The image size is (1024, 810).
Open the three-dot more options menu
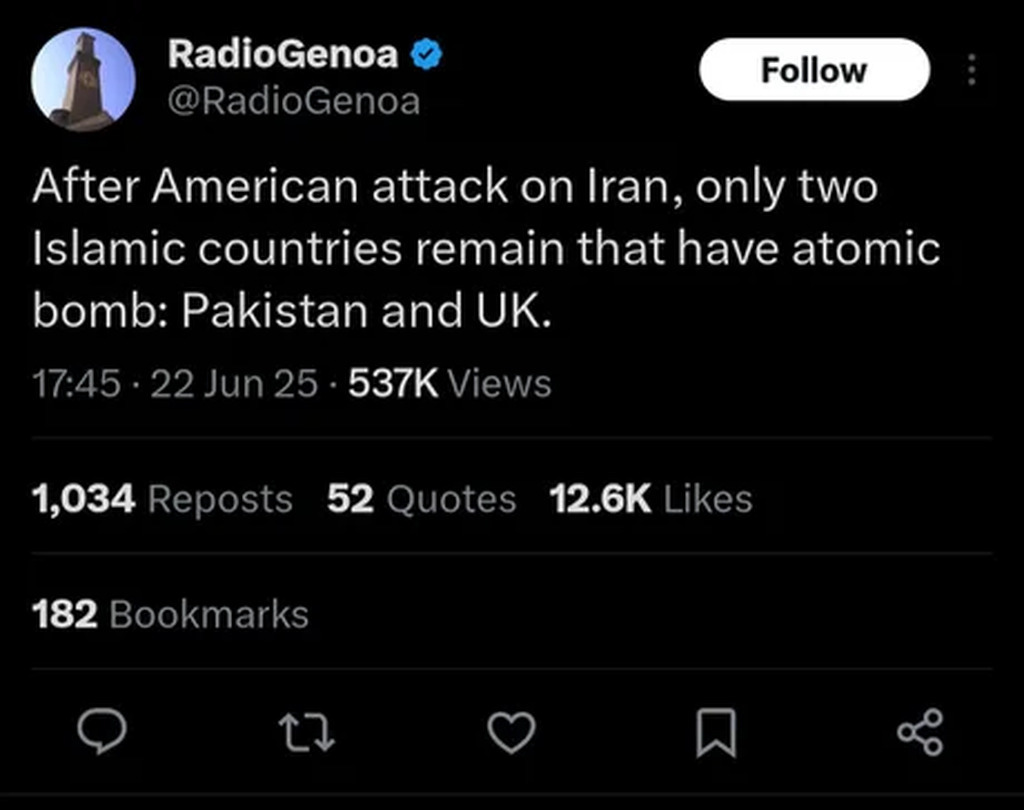[972, 69]
